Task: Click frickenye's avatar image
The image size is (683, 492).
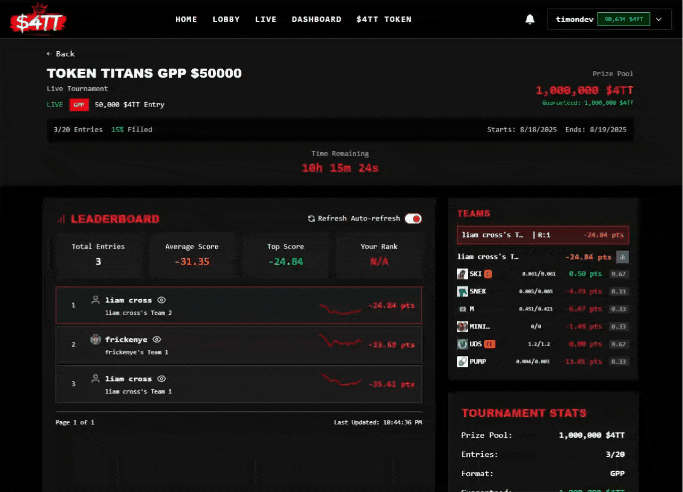Action: tap(95, 339)
